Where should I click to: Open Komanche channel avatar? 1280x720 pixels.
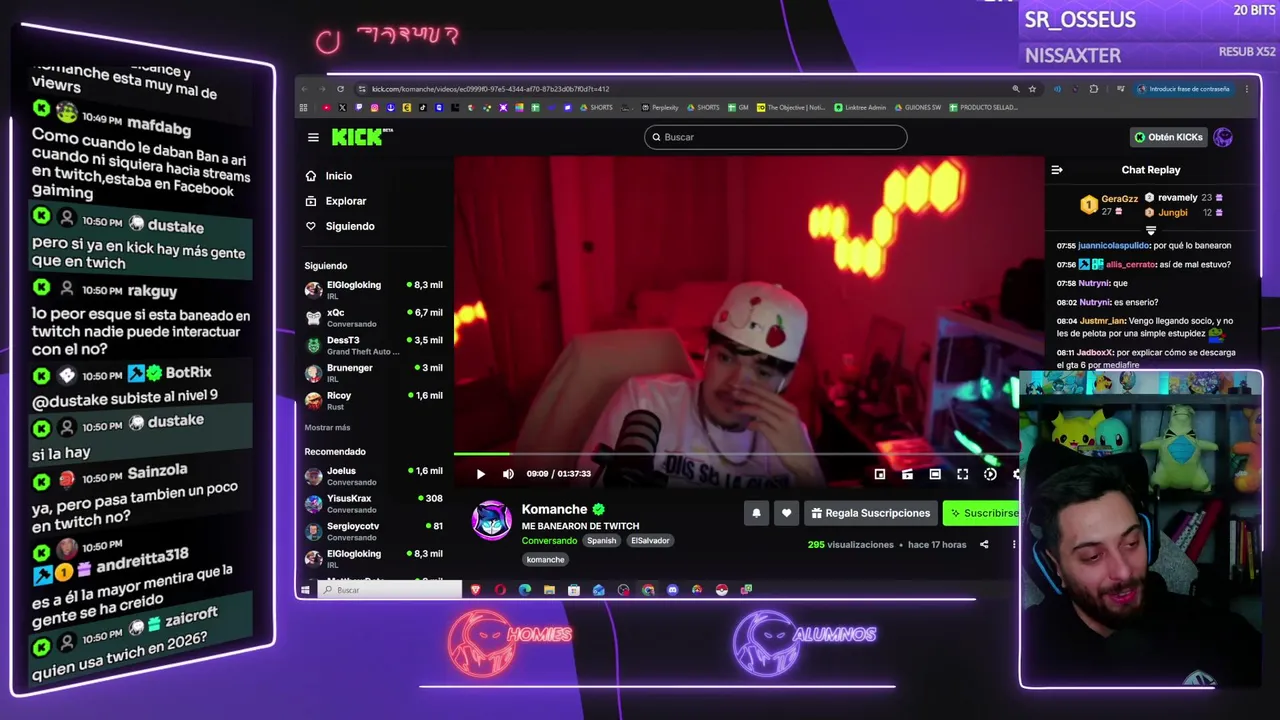pyautogui.click(x=492, y=521)
